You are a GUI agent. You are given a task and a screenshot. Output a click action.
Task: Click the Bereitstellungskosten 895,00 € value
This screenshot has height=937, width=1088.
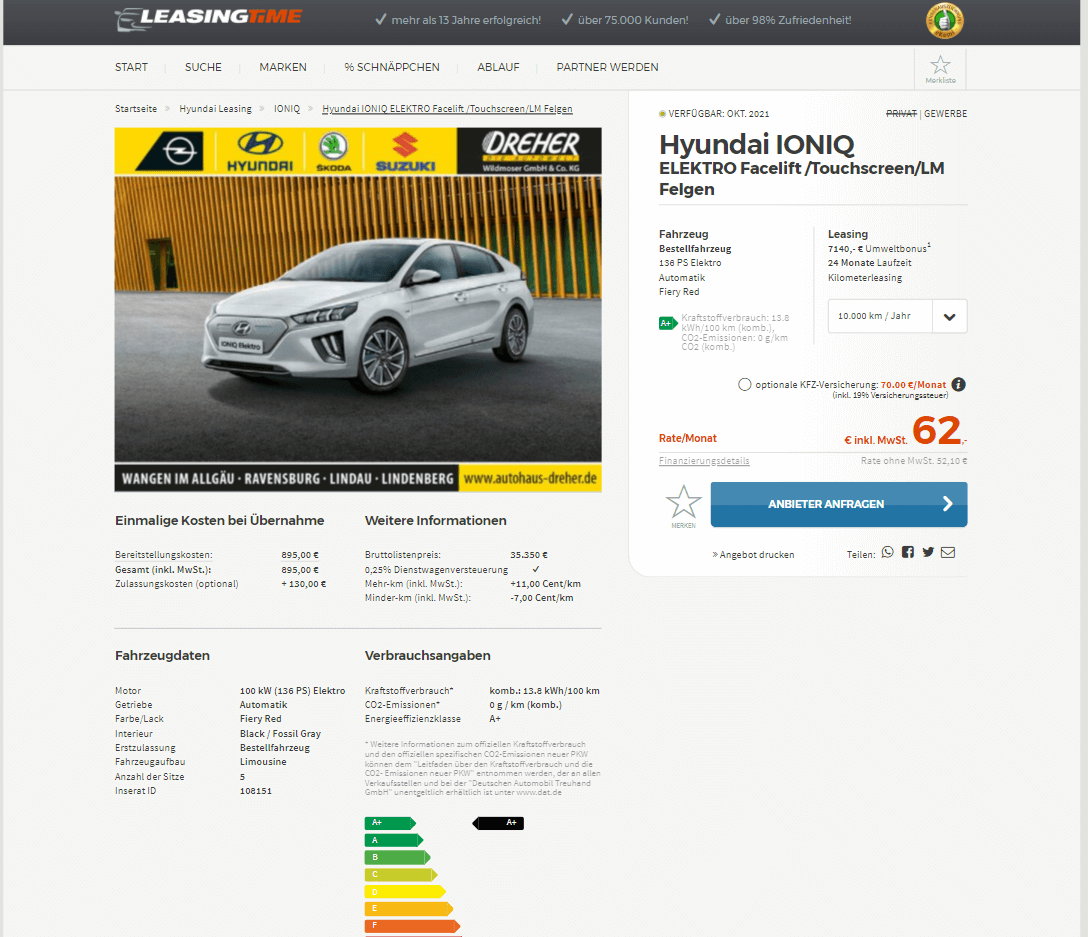(x=300, y=555)
